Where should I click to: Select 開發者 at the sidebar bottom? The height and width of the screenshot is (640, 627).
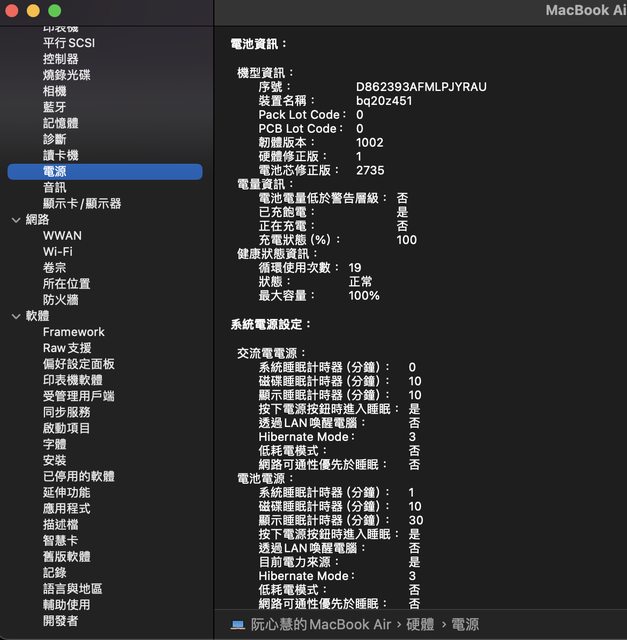point(60,620)
